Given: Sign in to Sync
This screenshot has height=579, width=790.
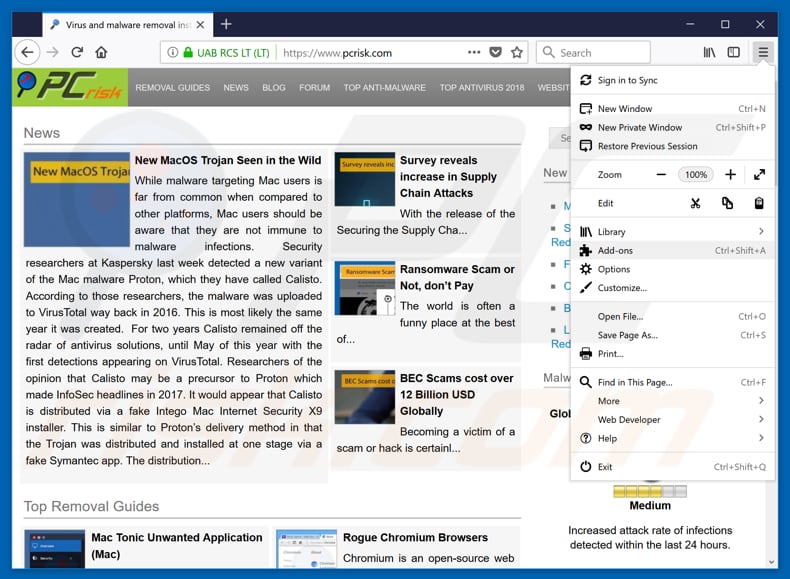Looking at the screenshot, I should click(x=673, y=80).
